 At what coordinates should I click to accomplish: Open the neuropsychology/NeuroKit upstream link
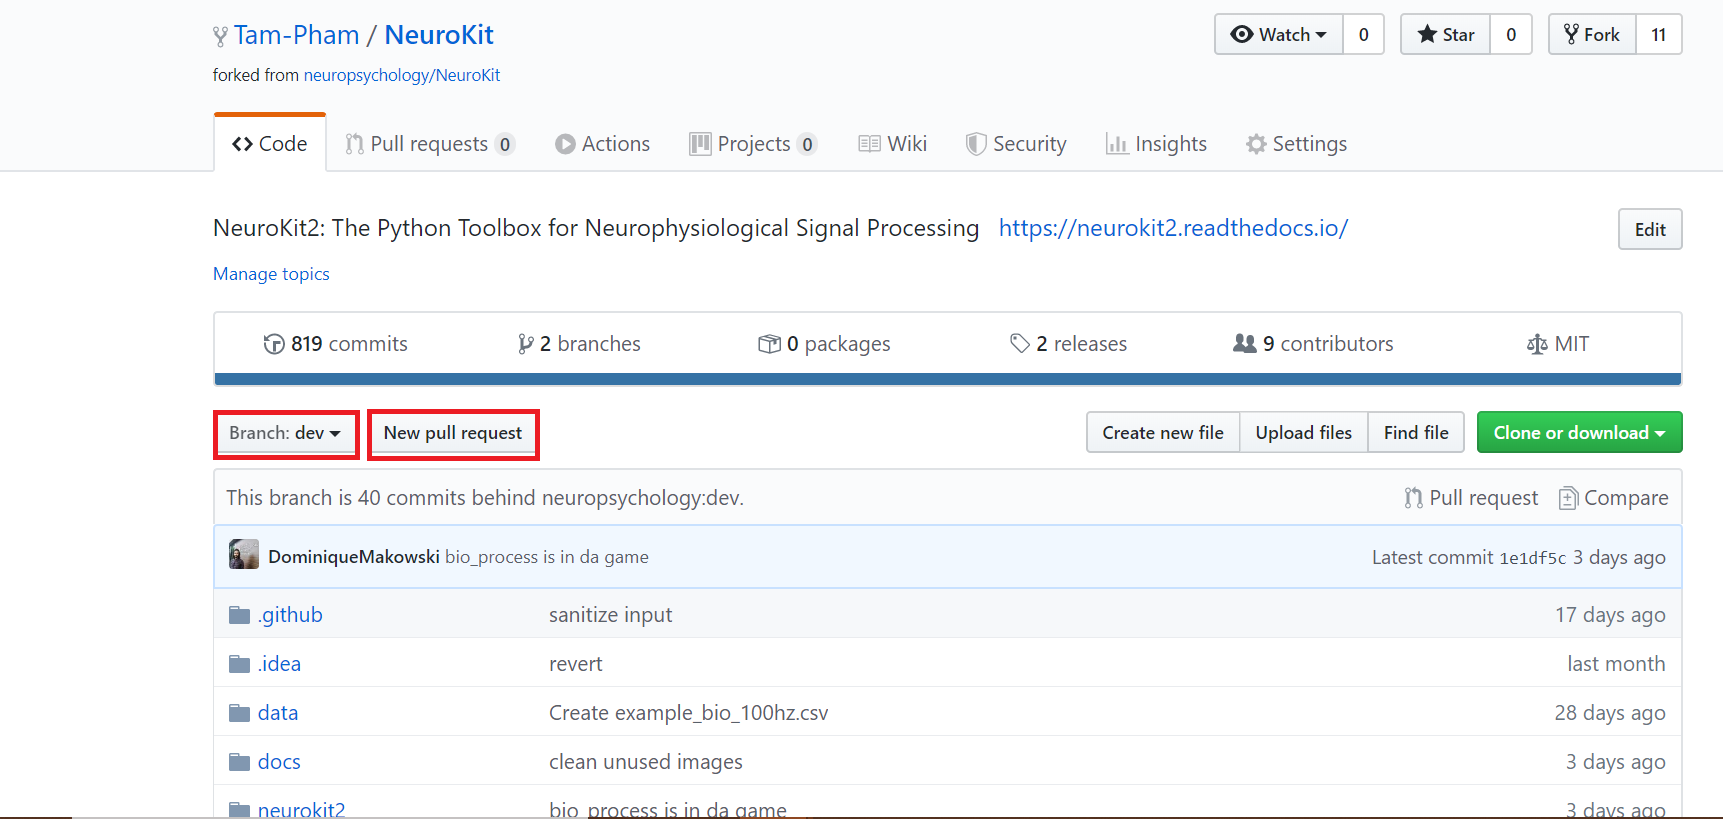tap(402, 75)
